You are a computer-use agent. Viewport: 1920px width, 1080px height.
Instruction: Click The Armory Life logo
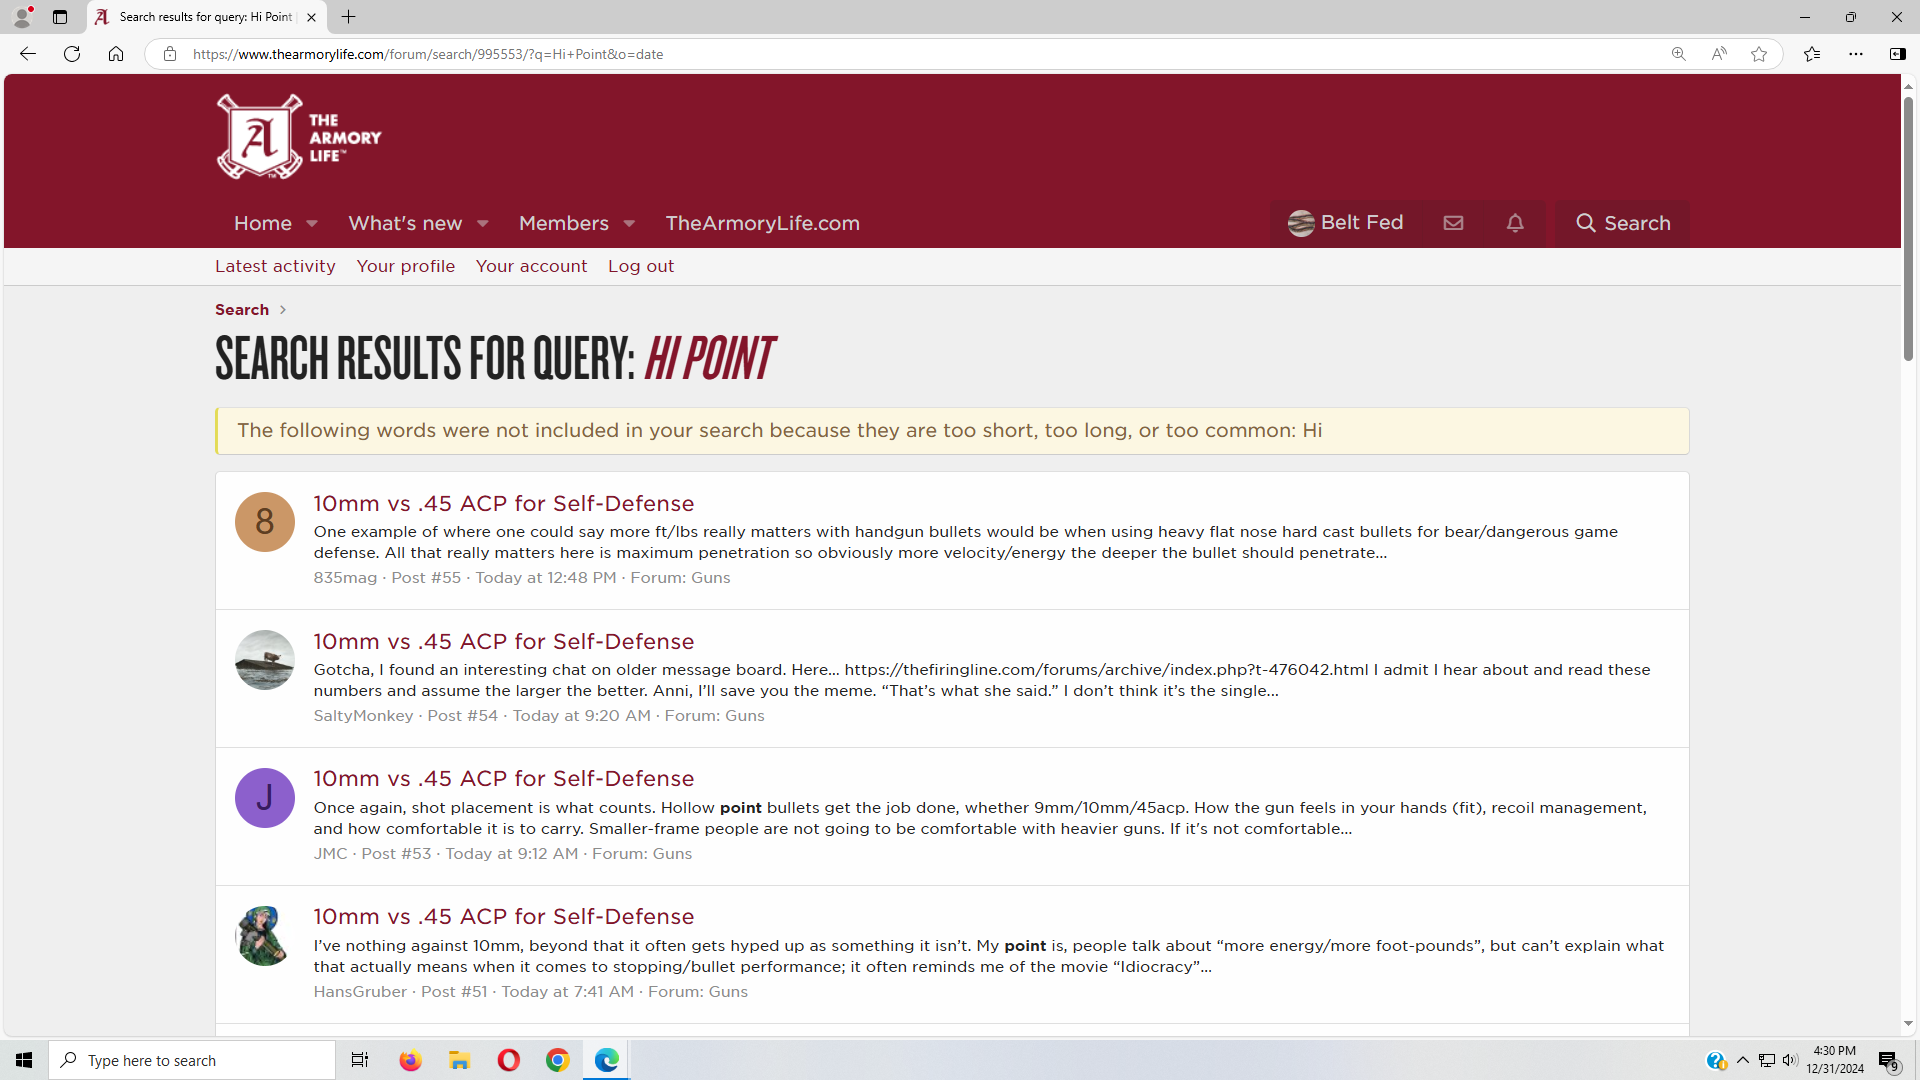(299, 137)
